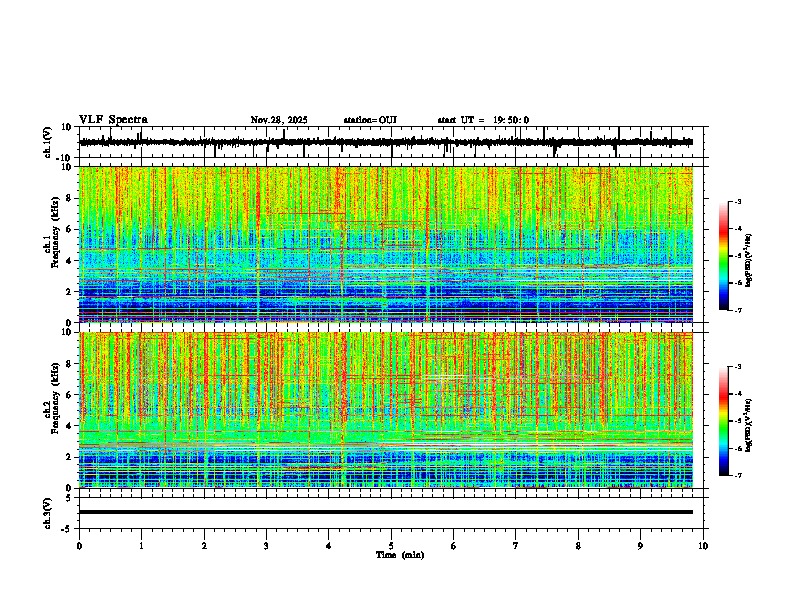
Task: Click time axis tick label "7"
Action: 516,546
